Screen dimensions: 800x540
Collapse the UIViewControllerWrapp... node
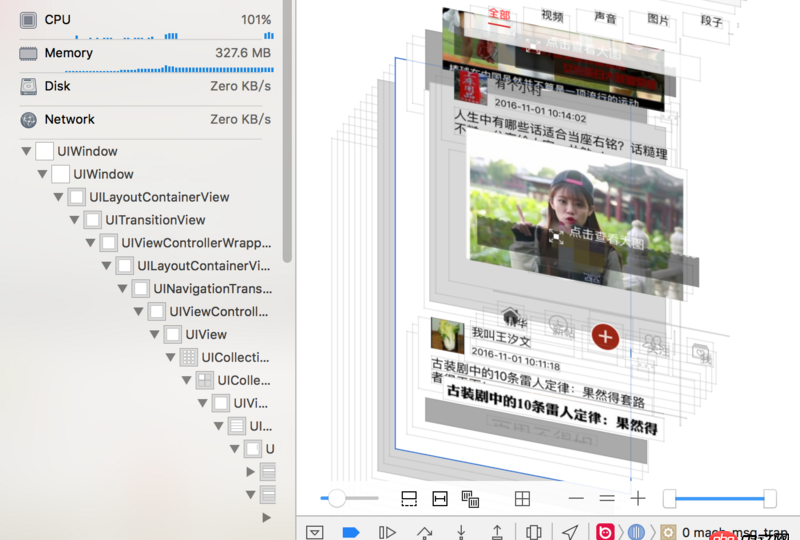[x=90, y=243]
